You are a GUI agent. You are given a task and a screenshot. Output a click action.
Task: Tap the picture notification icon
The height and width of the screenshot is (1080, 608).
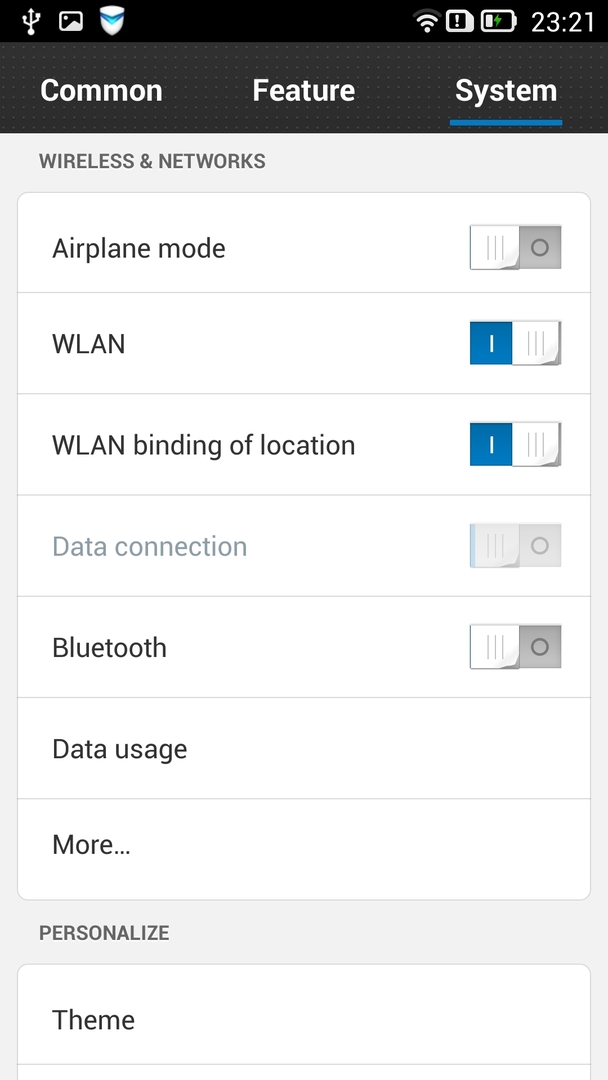tap(71, 20)
